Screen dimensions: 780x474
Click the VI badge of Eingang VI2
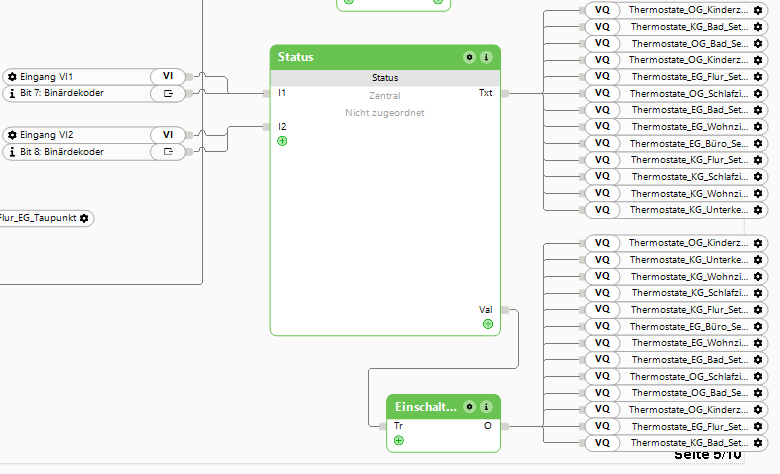(168, 135)
